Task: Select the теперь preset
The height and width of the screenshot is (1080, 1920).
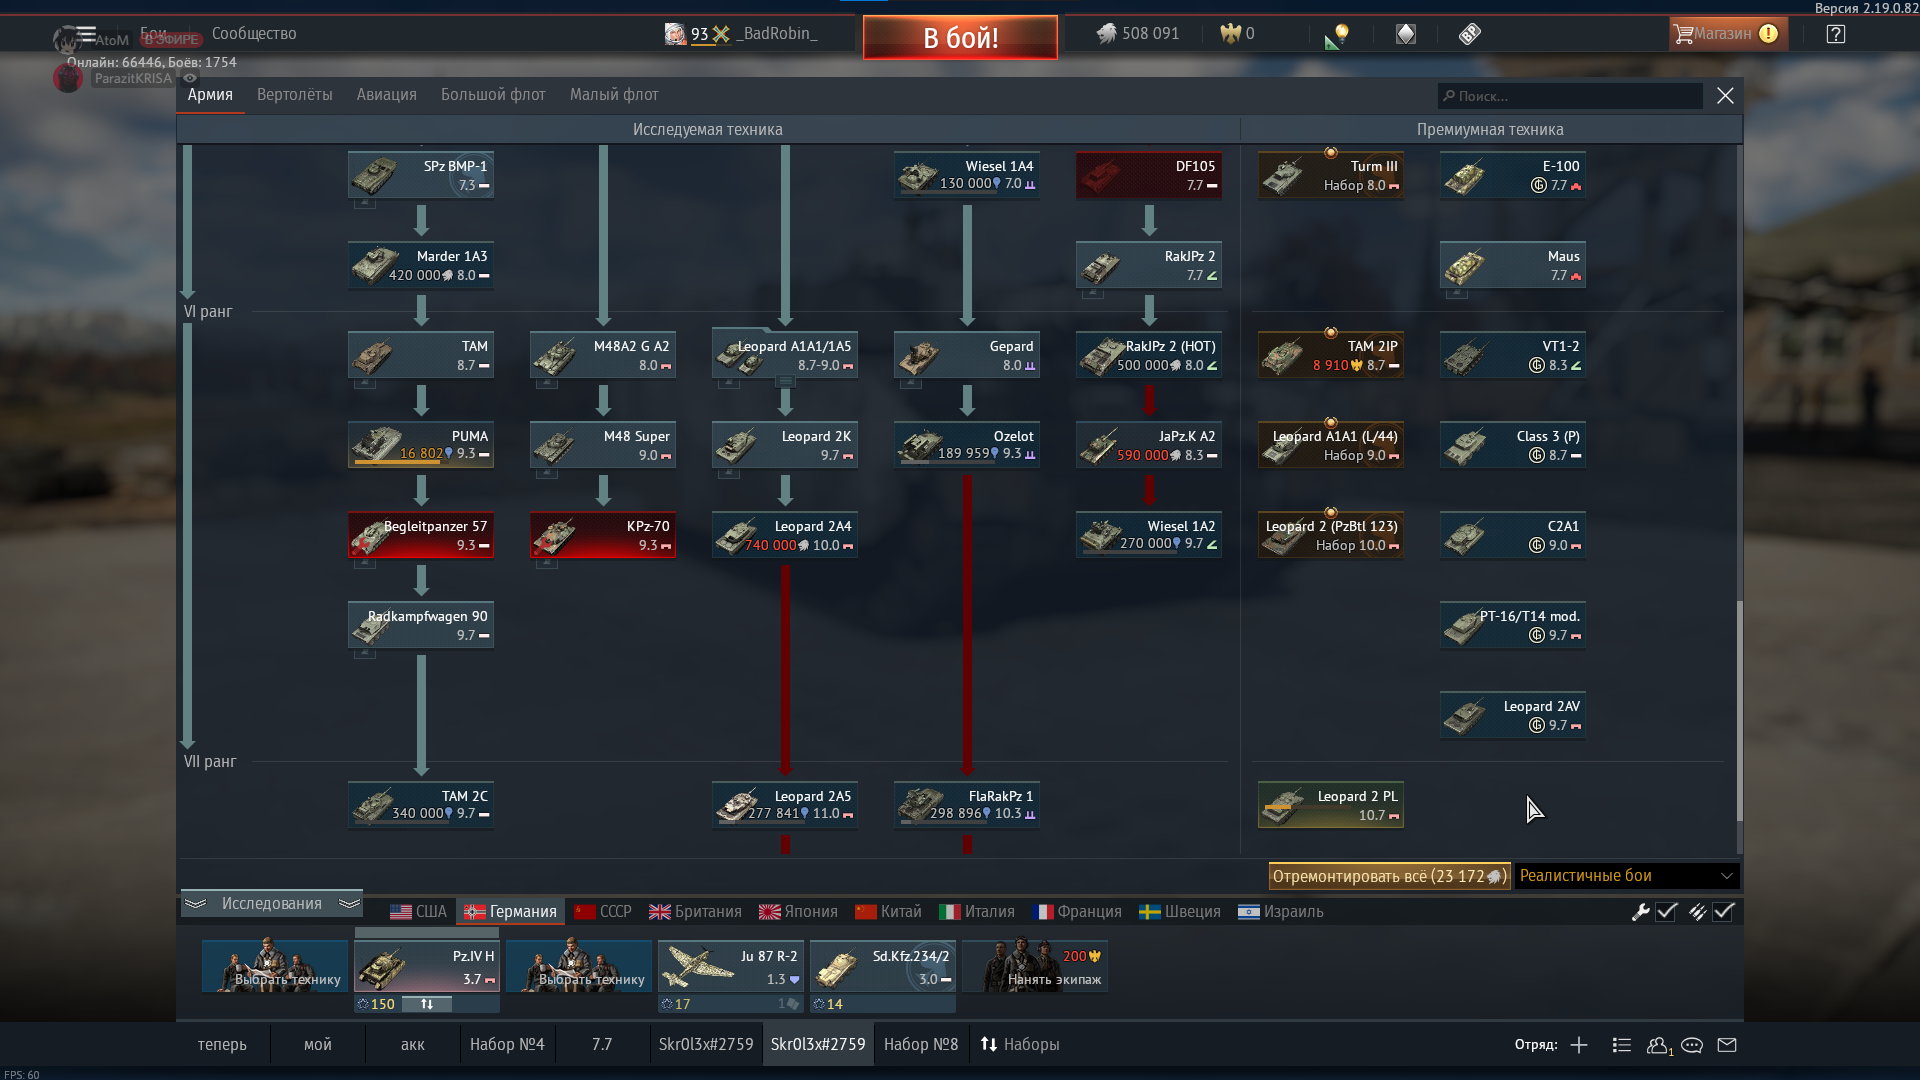Action: (x=222, y=1045)
